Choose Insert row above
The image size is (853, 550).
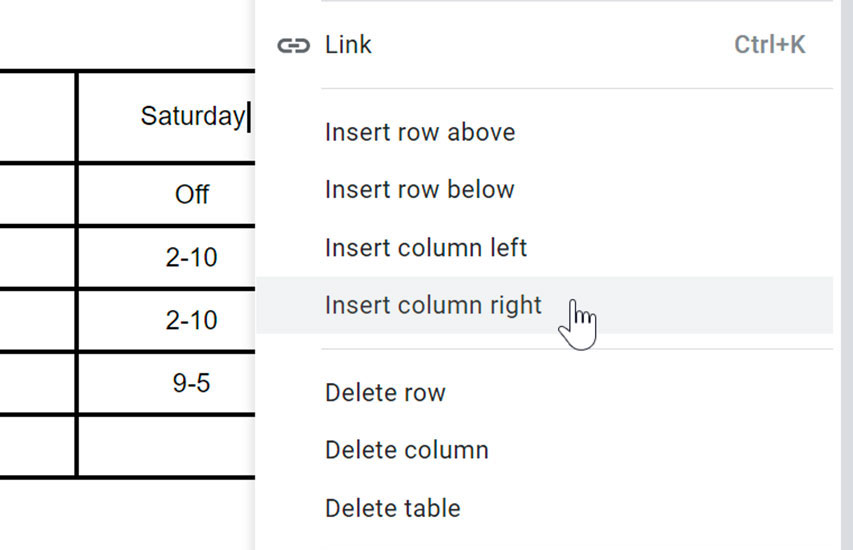(x=420, y=132)
